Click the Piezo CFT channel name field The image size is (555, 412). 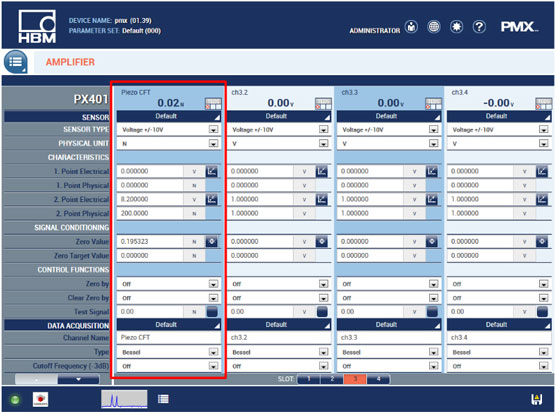pyautogui.click(x=169, y=338)
